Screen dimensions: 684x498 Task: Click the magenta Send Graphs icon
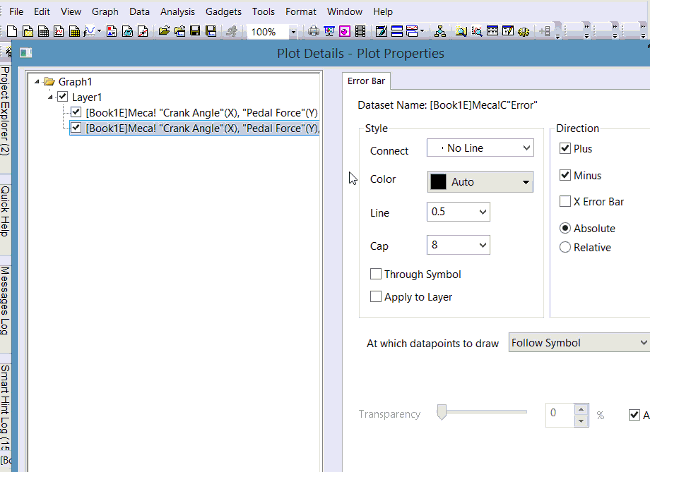345,31
